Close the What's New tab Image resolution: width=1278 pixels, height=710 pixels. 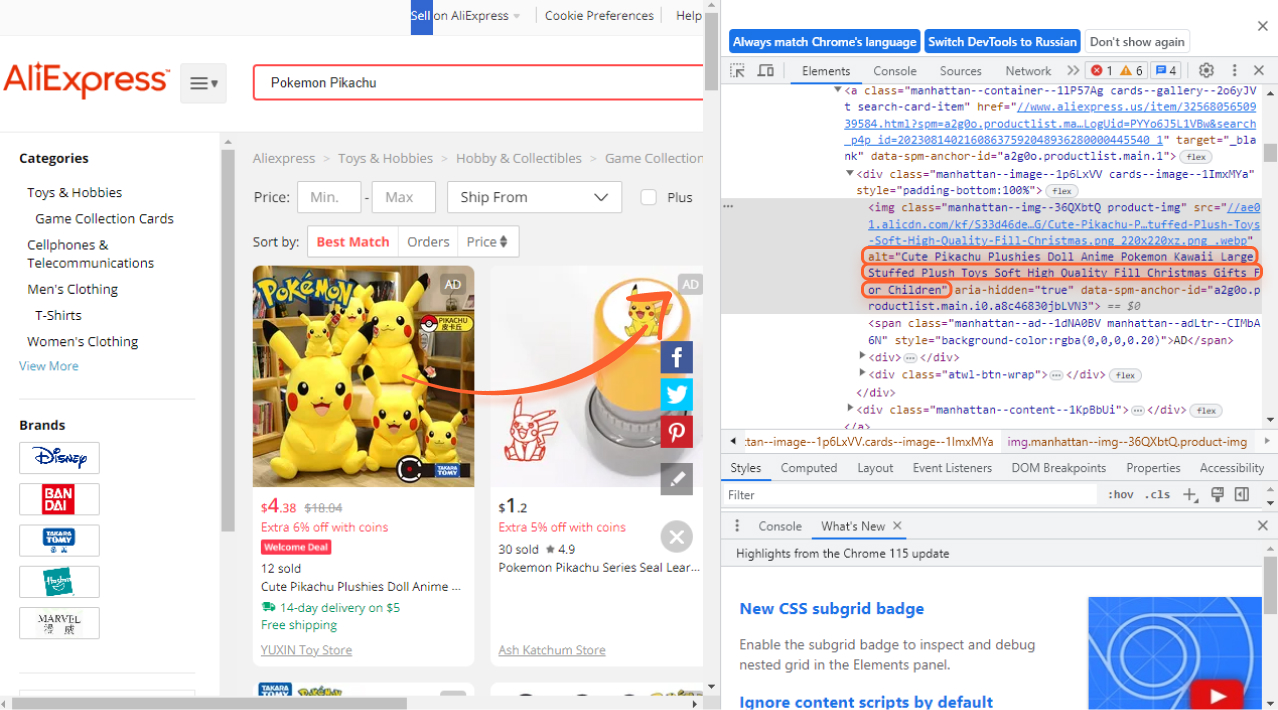click(897, 526)
